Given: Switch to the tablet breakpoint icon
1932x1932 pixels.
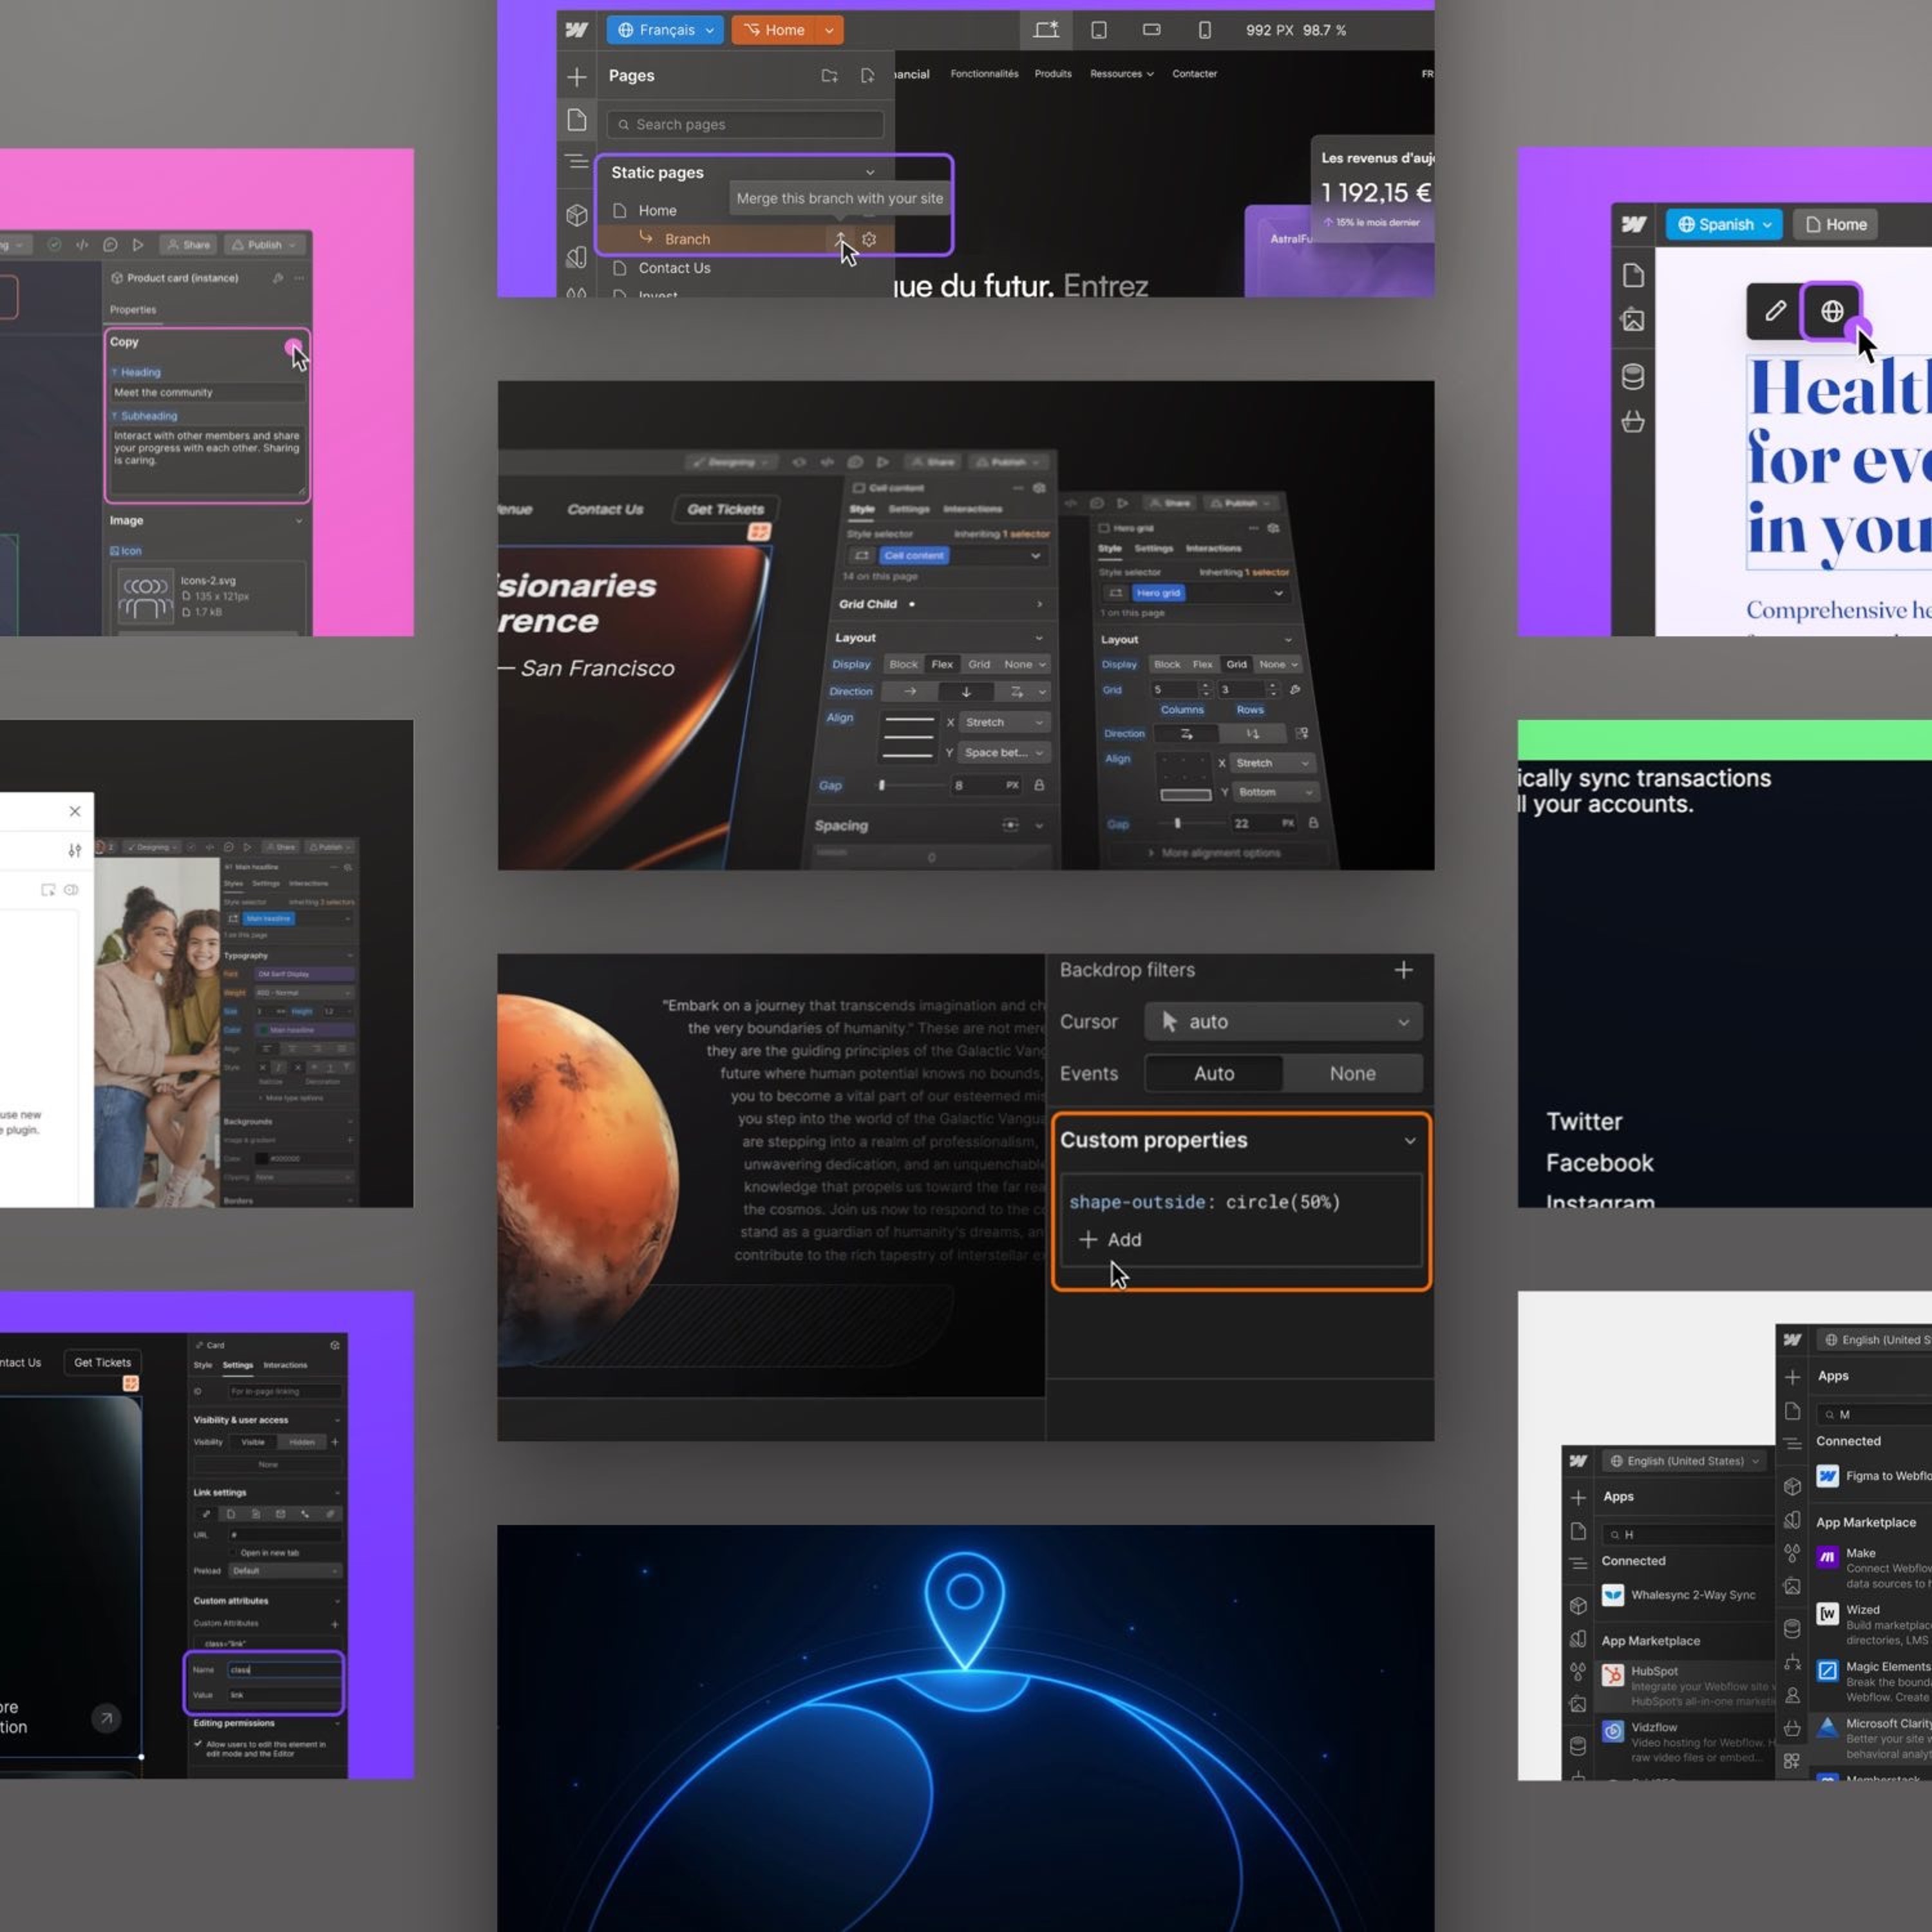Looking at the screenshot, I should pos(1099,30).
